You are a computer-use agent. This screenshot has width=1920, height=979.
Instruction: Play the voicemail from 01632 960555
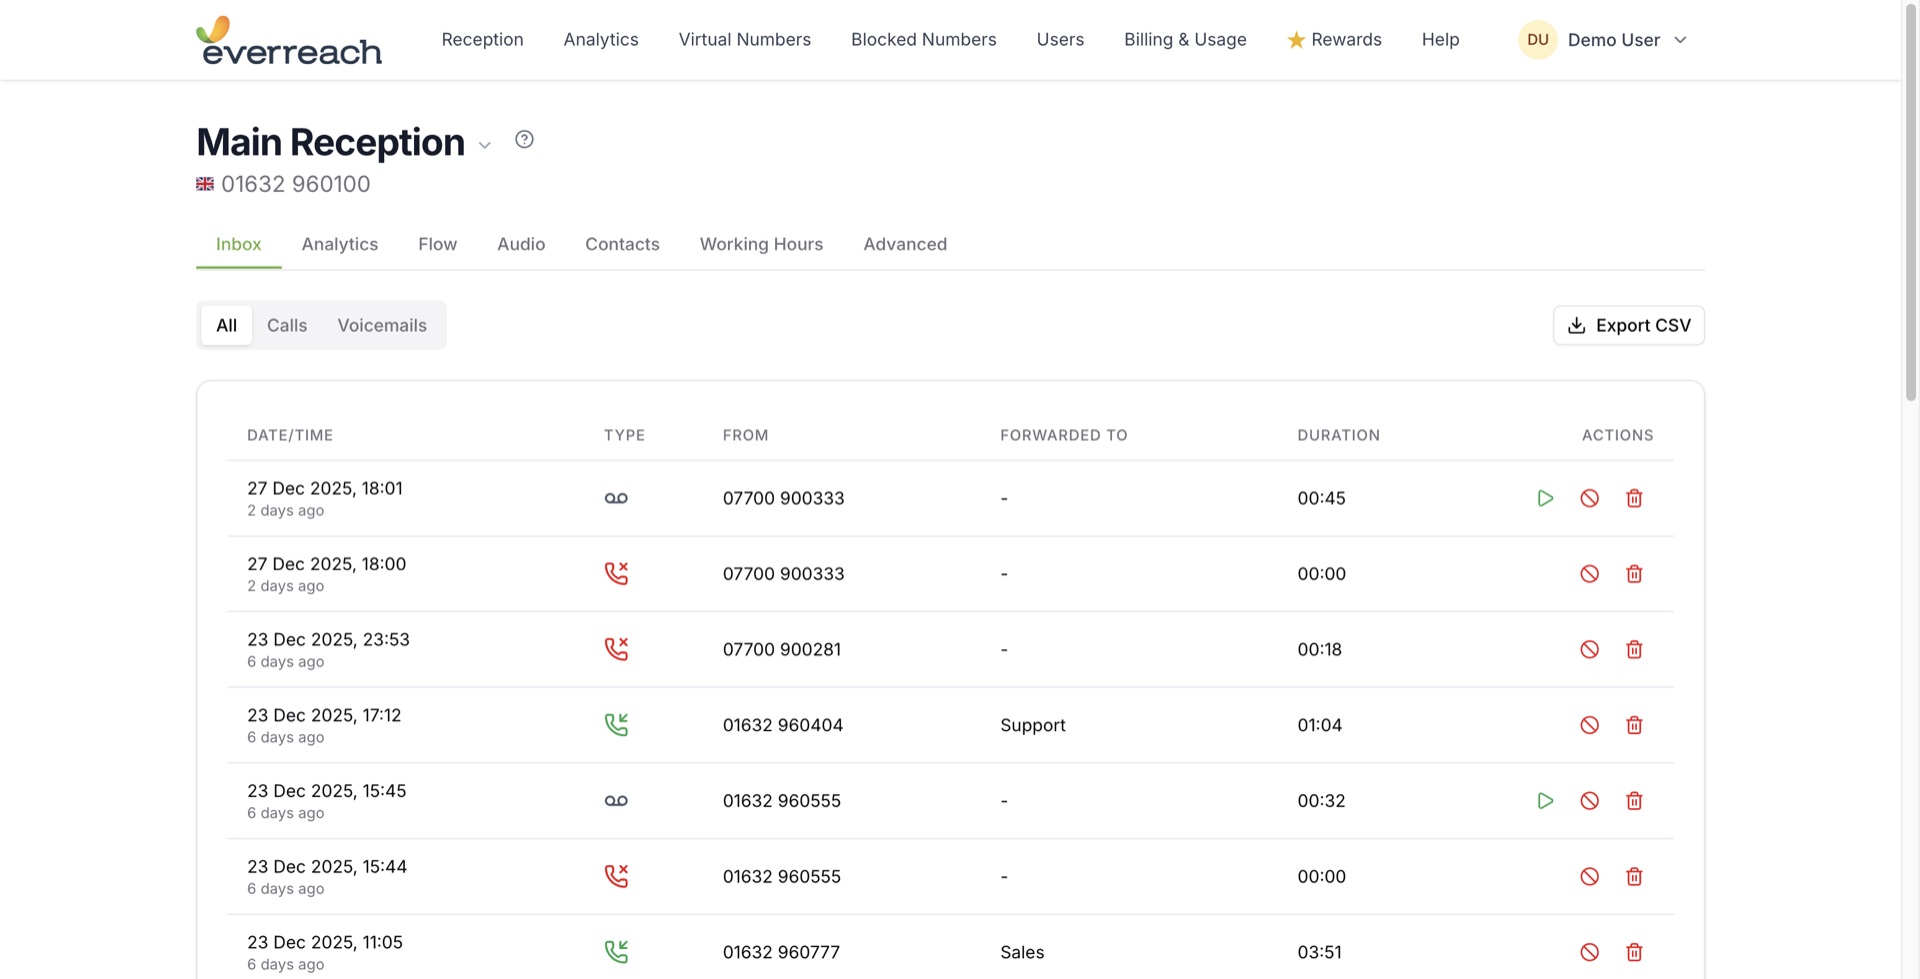[1546, 800]
